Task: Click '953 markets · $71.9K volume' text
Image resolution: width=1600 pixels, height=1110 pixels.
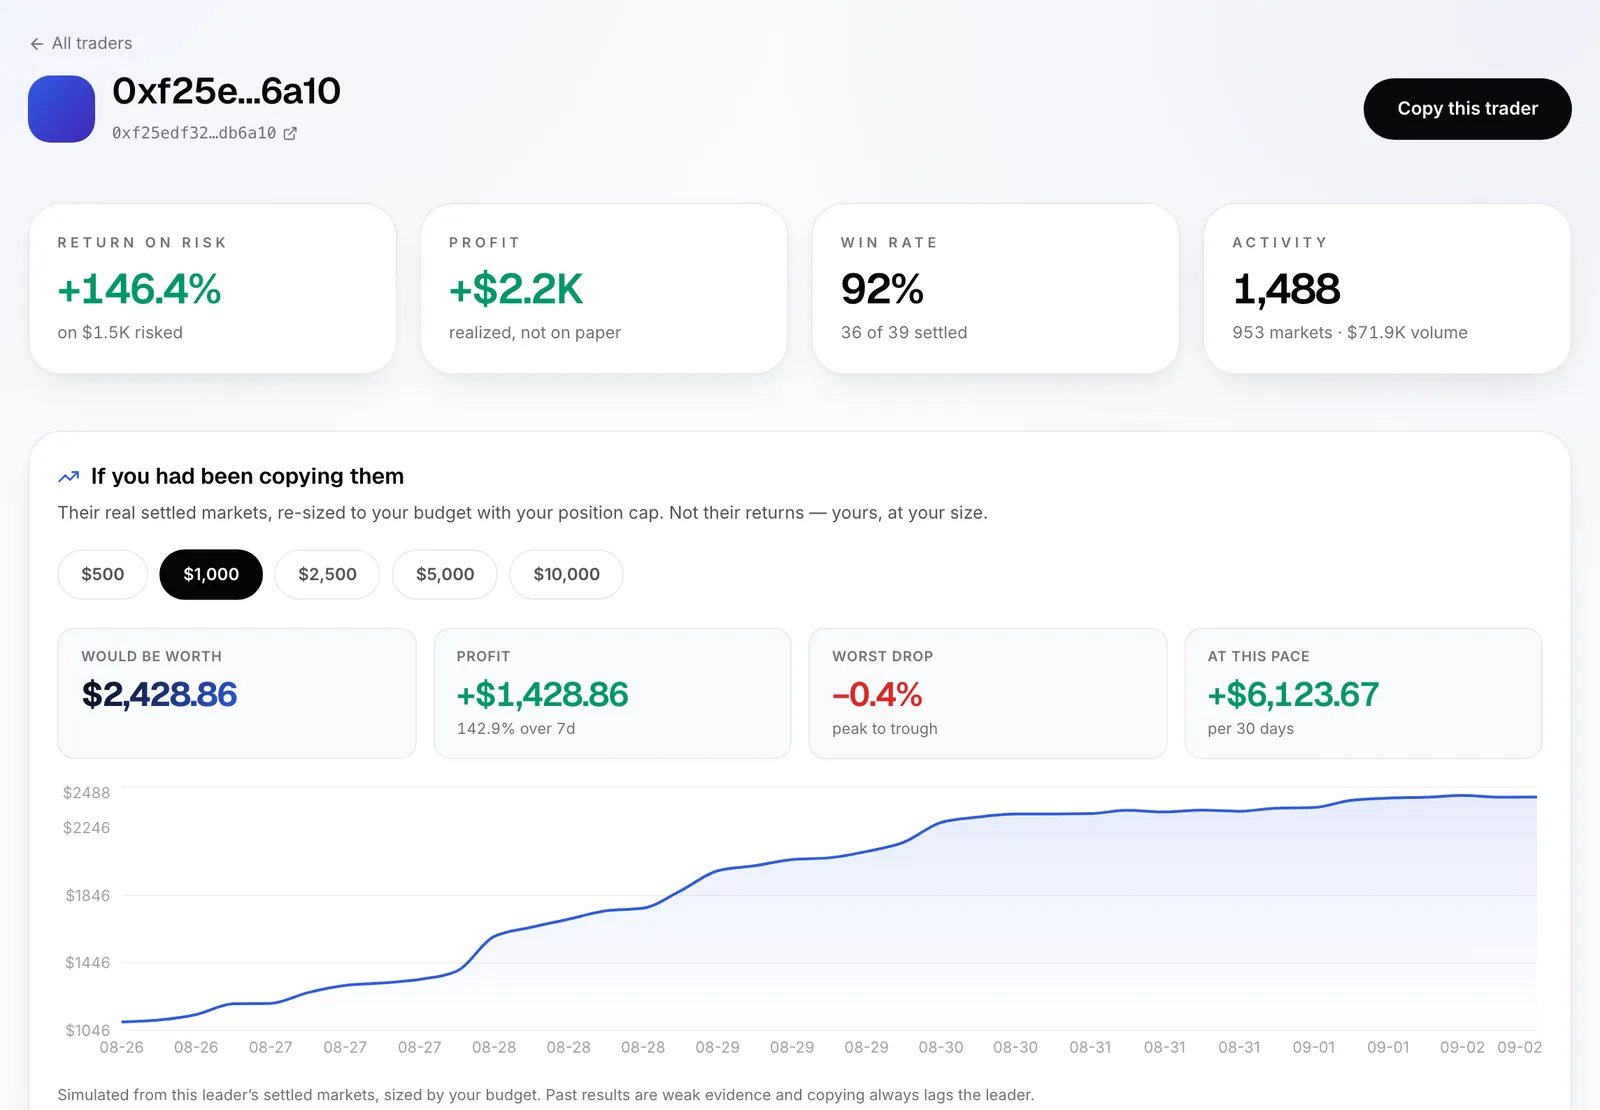Action: click(x=1350, y=333)
